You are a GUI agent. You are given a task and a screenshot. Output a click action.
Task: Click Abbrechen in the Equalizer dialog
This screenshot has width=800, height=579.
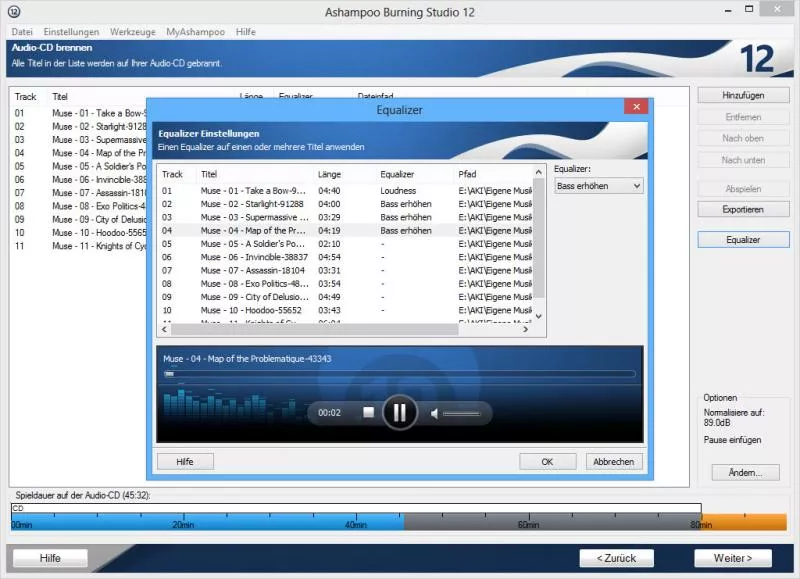click(x=614, y=461)
